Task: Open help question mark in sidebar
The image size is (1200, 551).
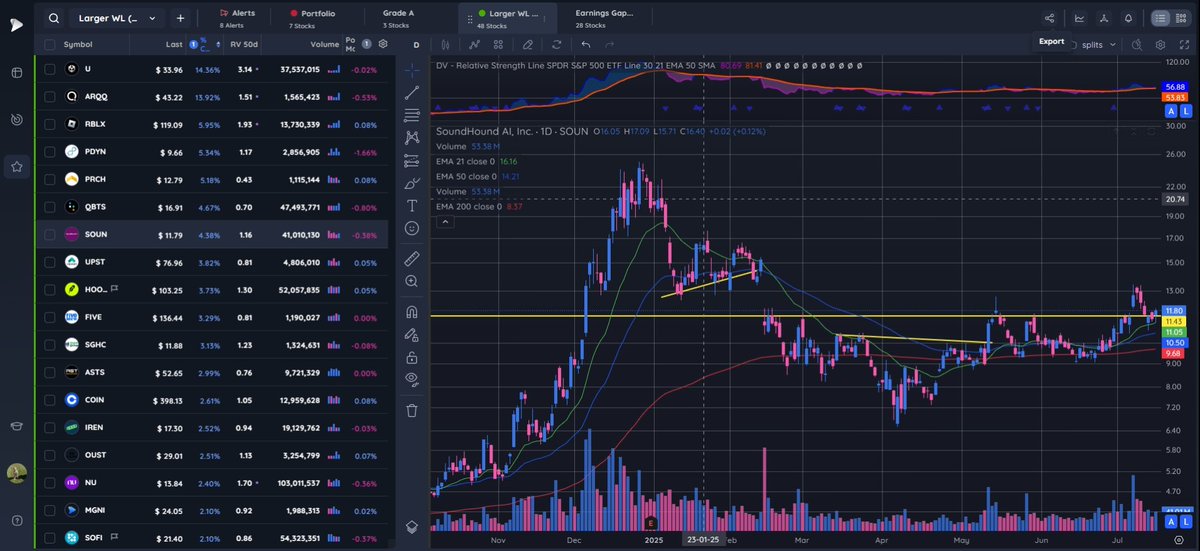Action: tap(17, 520)
